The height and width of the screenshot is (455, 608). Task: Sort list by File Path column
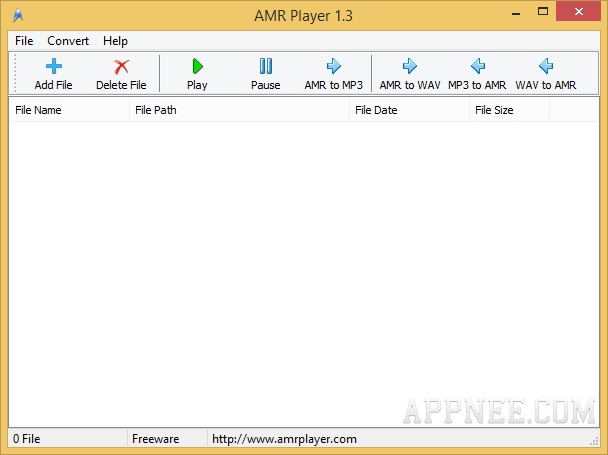240,110
